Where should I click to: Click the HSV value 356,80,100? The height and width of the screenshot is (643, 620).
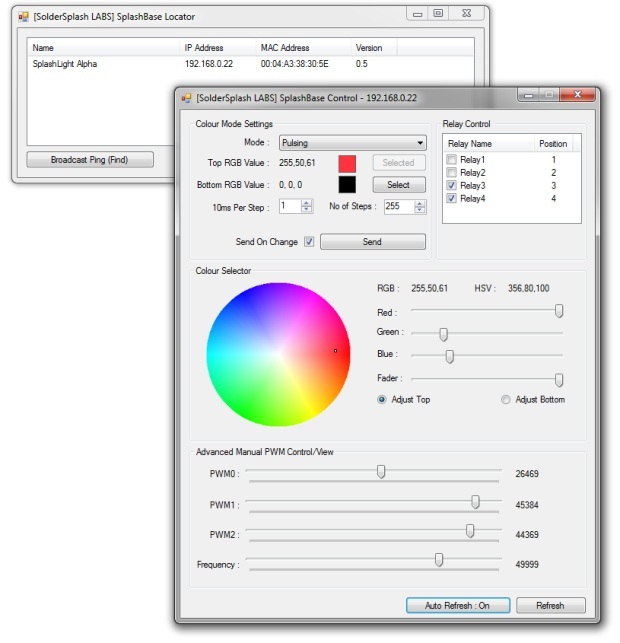coord(529,289)
